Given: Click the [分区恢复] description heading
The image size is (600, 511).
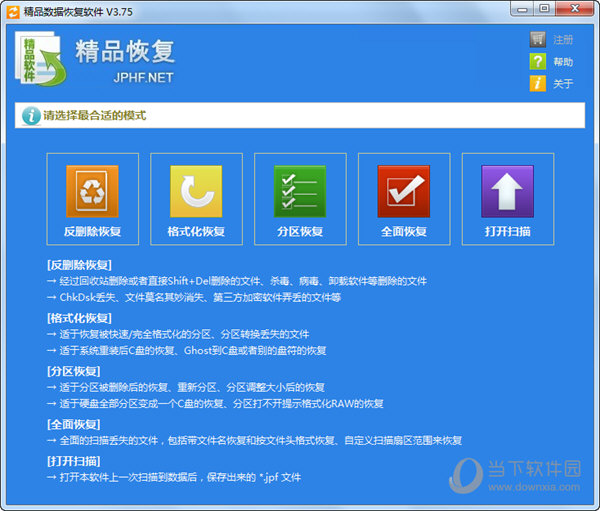Looking at the screenshot, I should (x=73, y=371).
